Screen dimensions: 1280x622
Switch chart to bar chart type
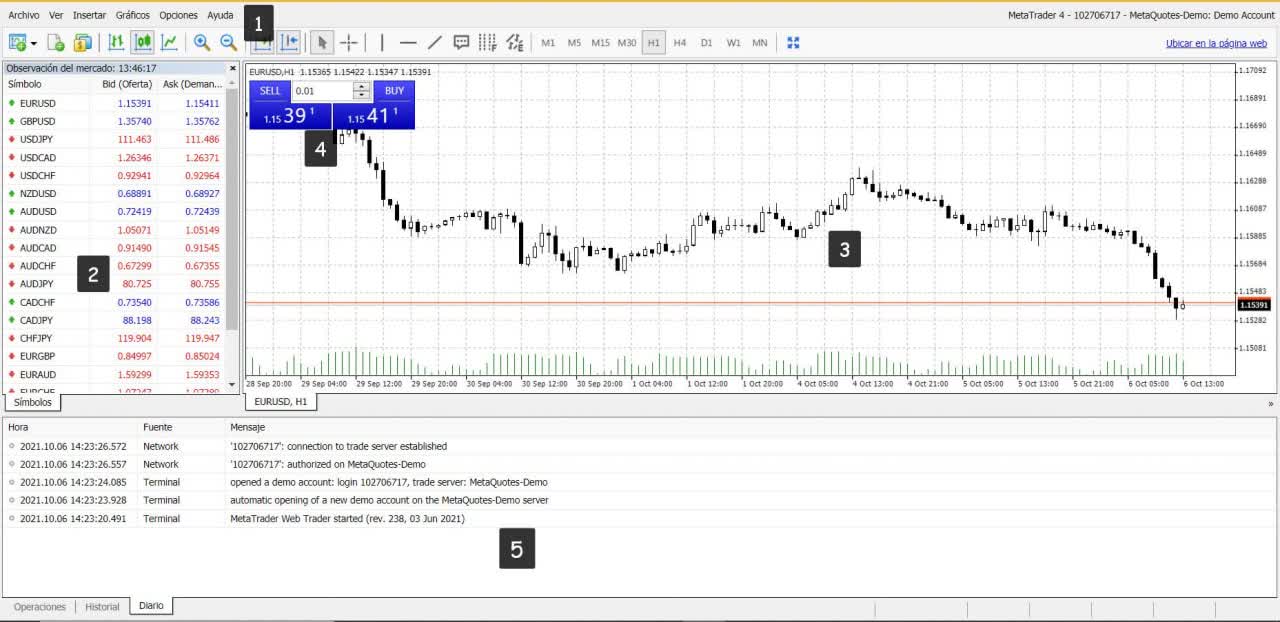click(x=117, y=42)
